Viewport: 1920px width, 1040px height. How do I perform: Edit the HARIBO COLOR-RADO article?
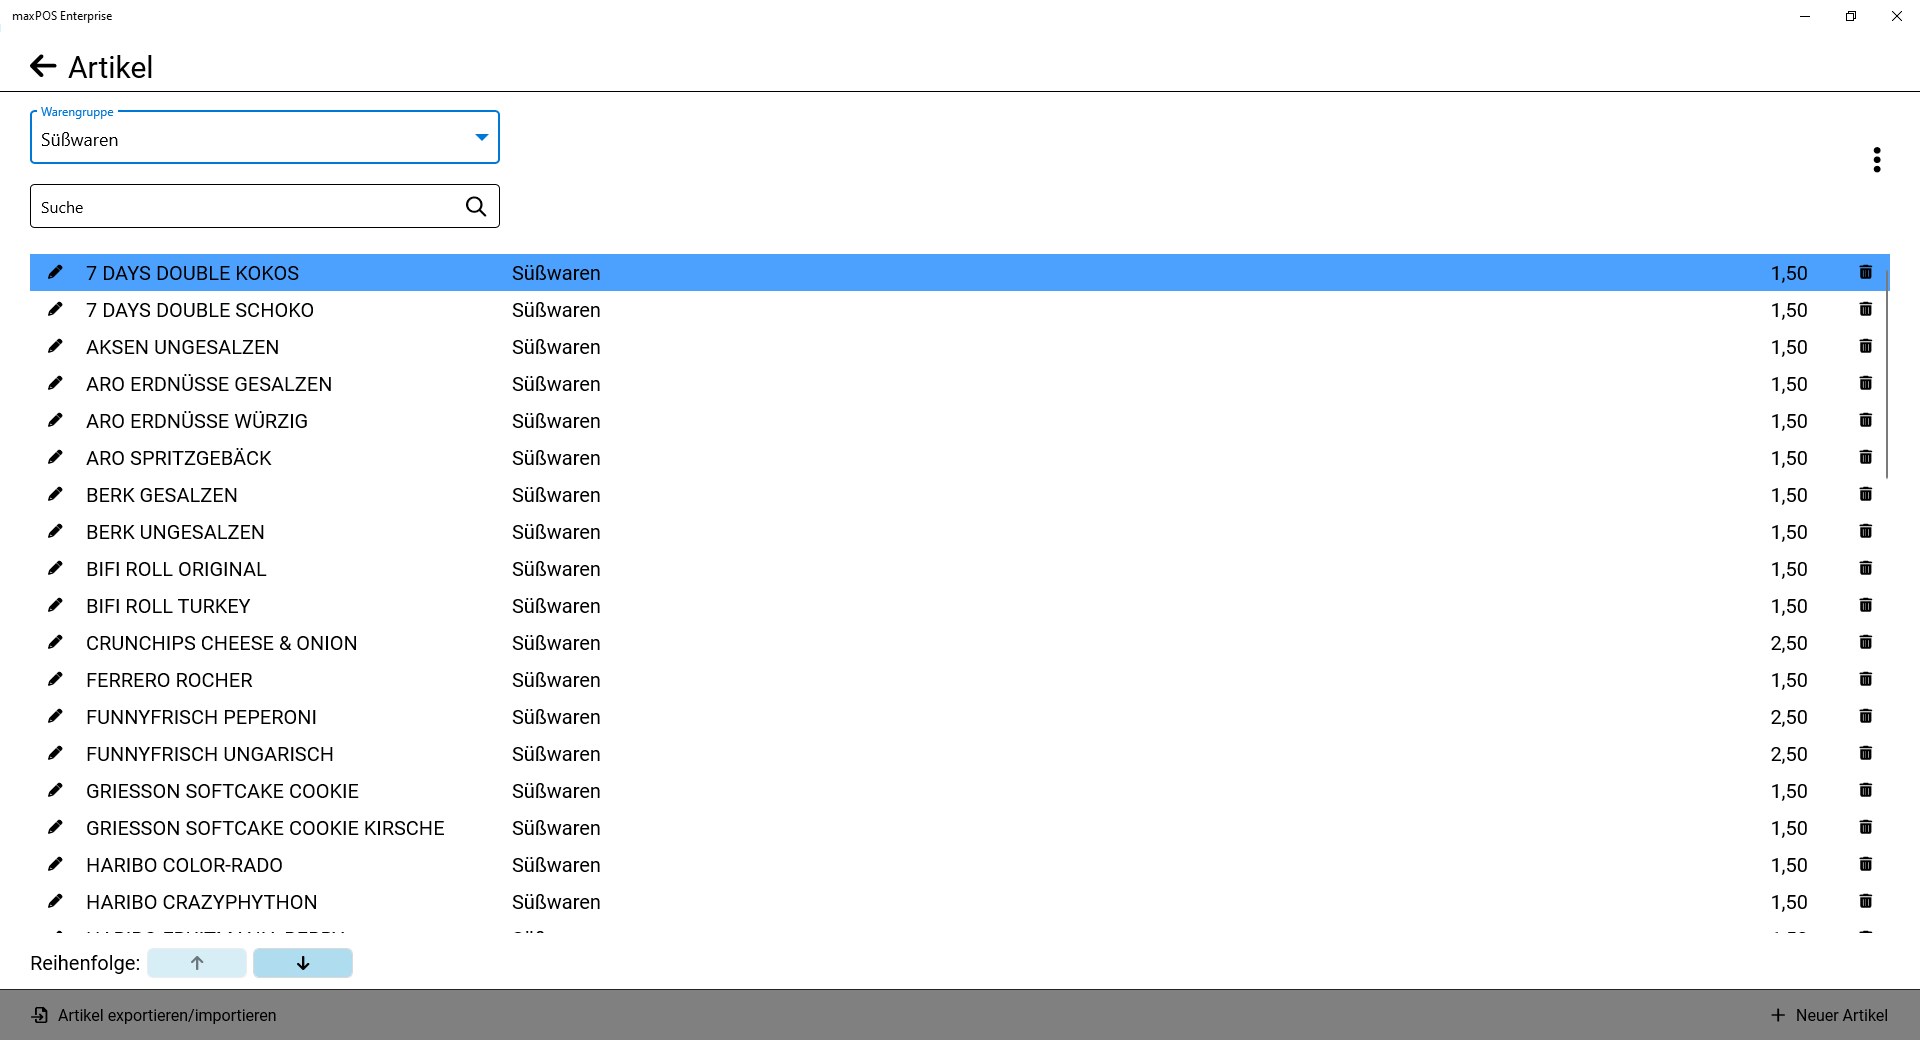[x=55, y=864]
